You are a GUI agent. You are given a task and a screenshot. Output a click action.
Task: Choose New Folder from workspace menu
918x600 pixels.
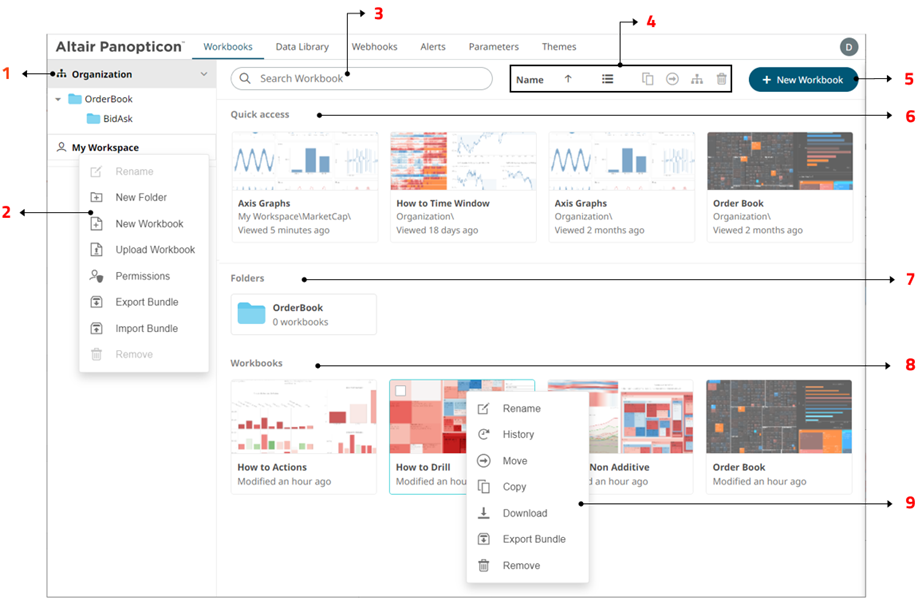pos(141,197)
